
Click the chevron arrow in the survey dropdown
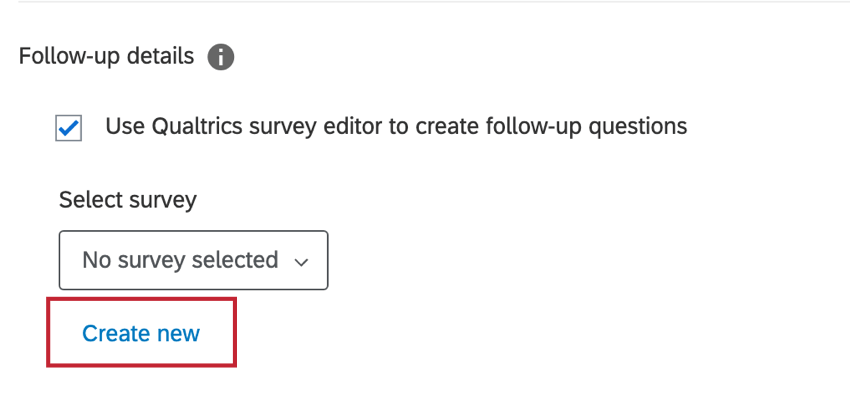tap(302, 262)
